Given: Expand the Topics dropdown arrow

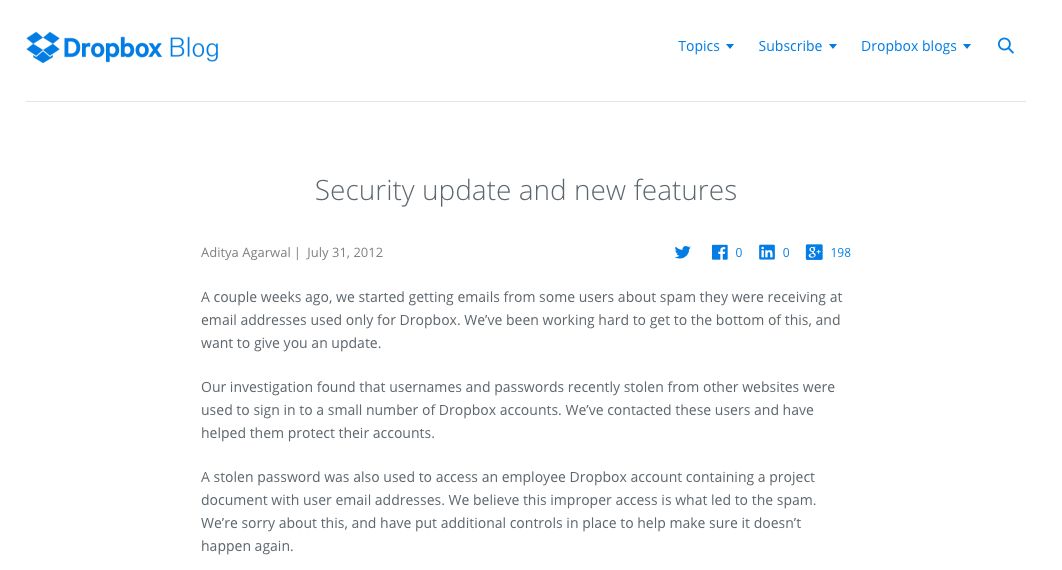Looking at the screenshot, I should tap(730, 47).
